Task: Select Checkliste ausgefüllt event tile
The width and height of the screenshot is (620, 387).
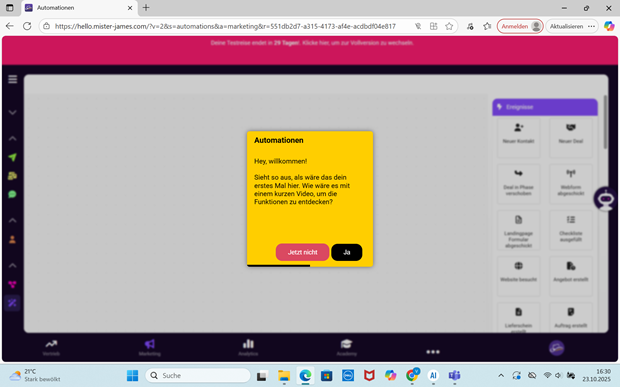Action: pyautogui.click(x=571, y=230)
